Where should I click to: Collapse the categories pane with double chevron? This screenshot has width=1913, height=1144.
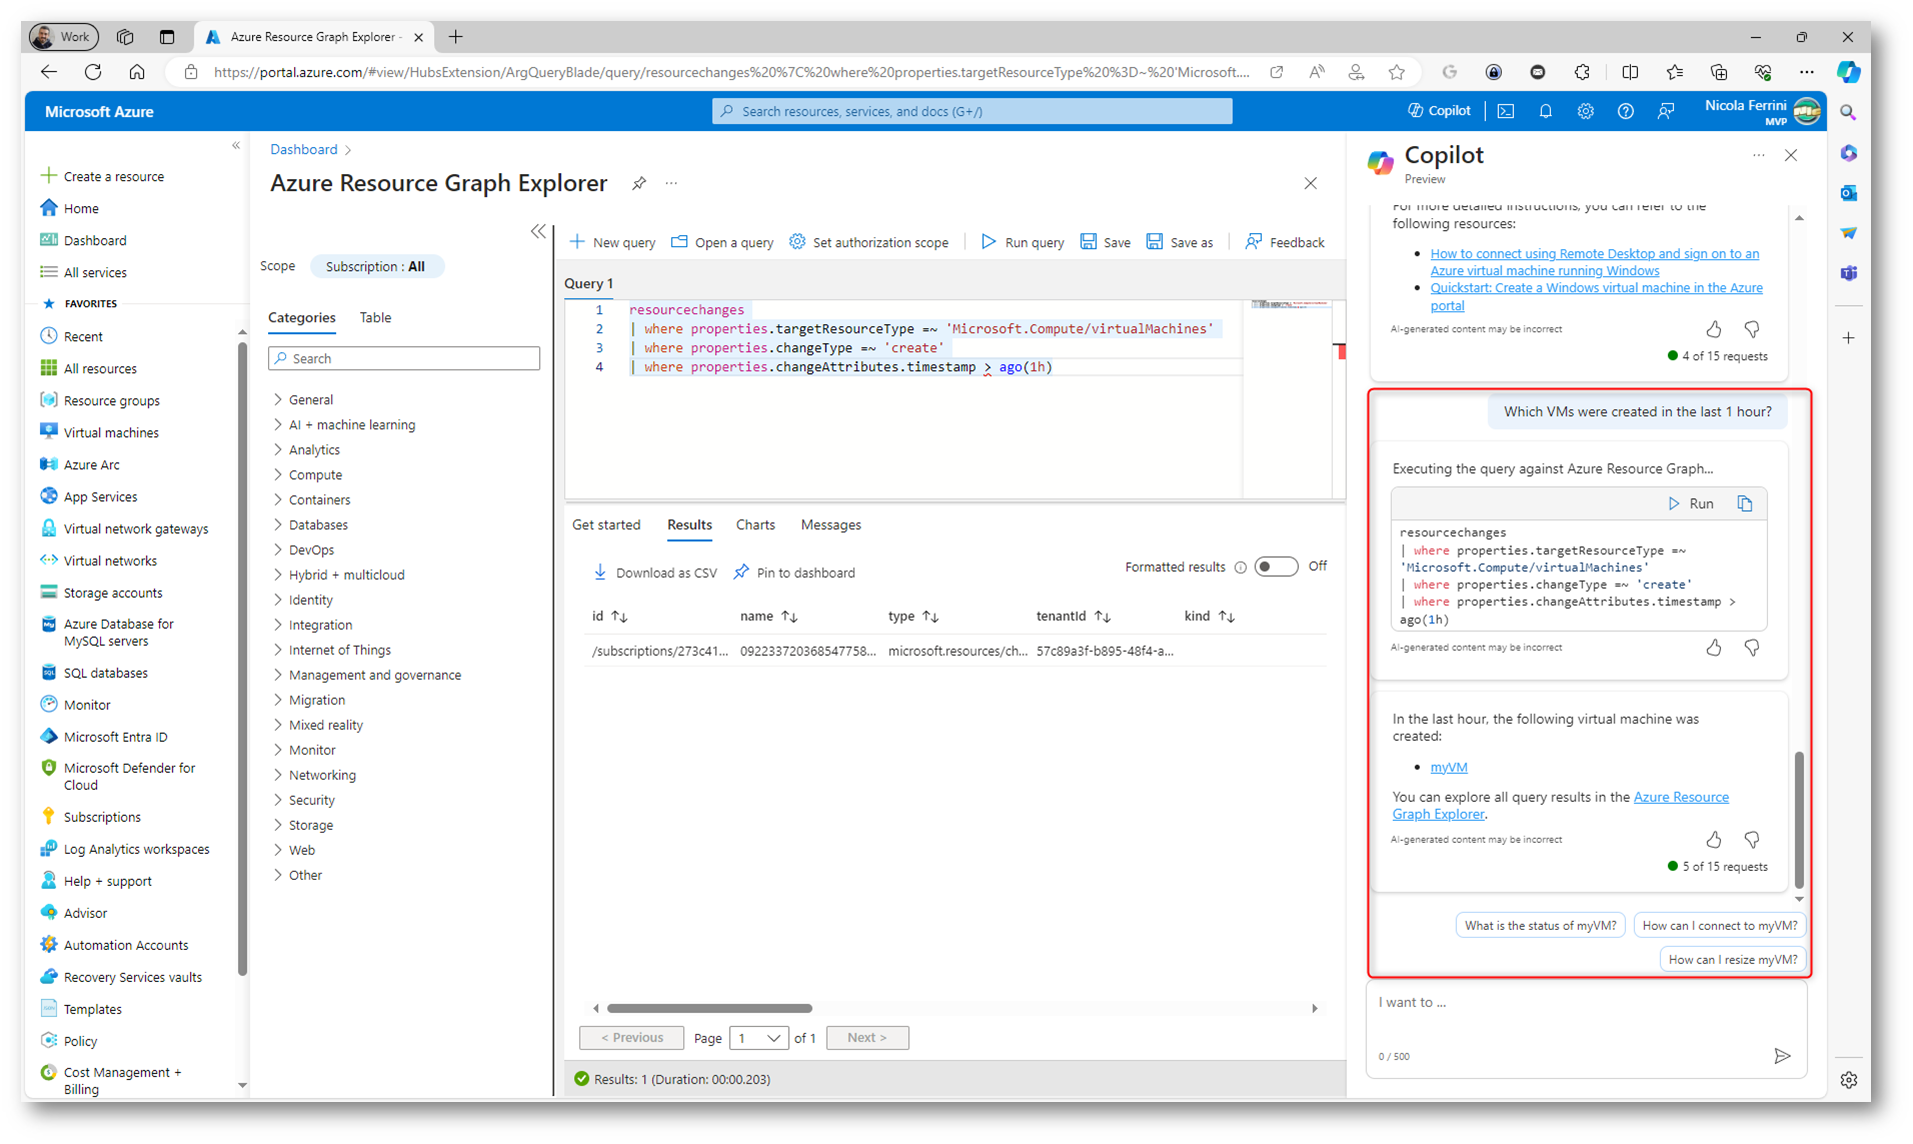tap(538, 232)
